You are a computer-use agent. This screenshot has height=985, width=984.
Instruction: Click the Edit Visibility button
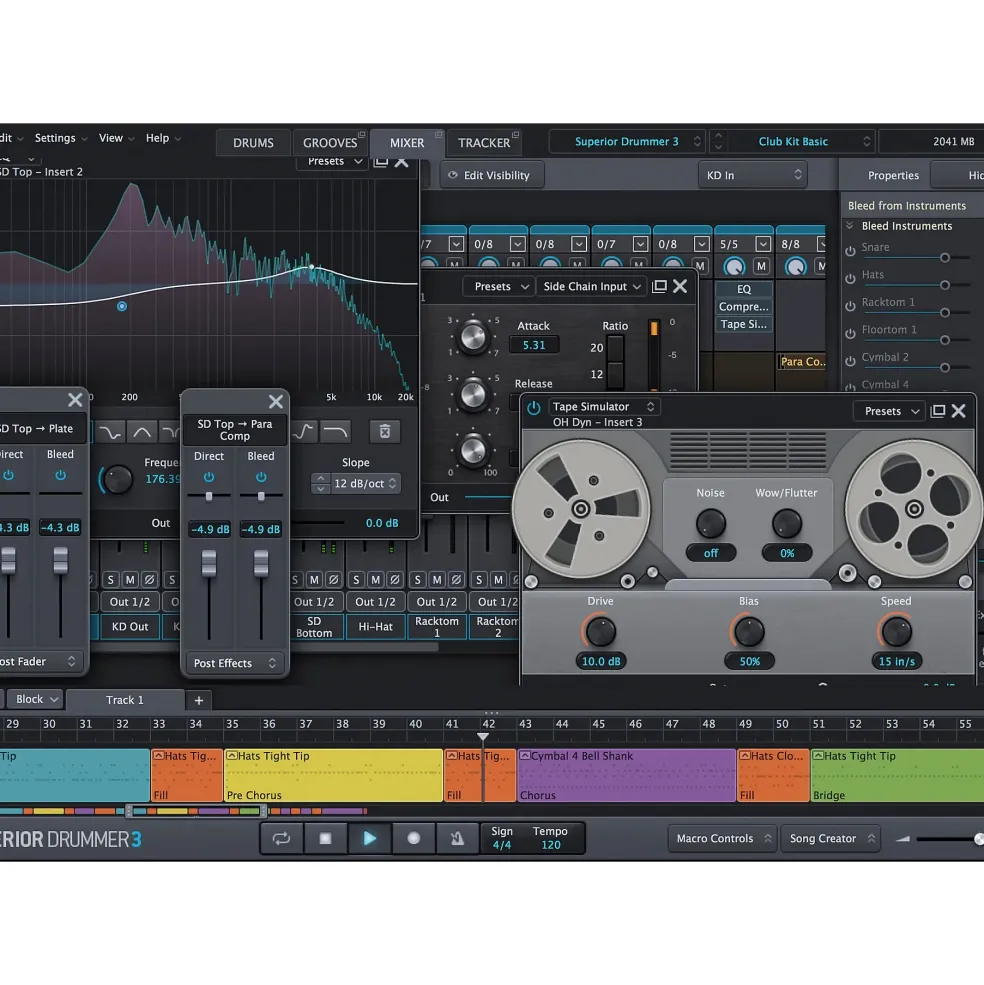coord(491,175)
